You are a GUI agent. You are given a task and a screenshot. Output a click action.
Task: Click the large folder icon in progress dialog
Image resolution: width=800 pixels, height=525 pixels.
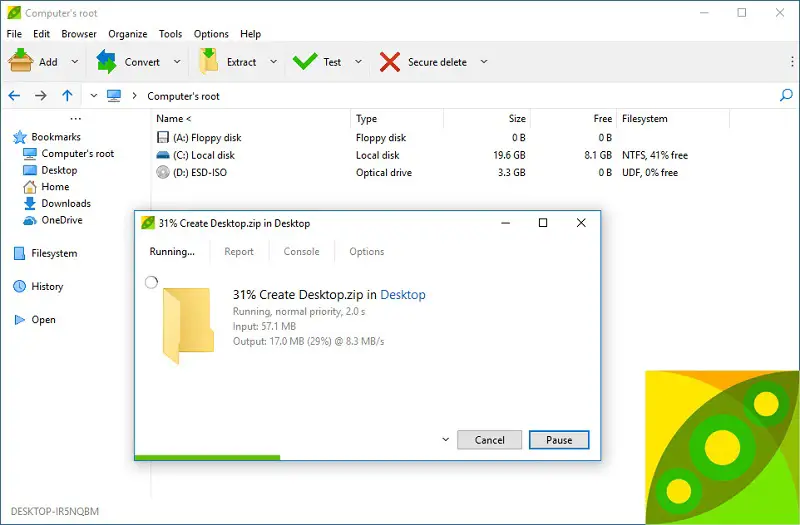188,326
